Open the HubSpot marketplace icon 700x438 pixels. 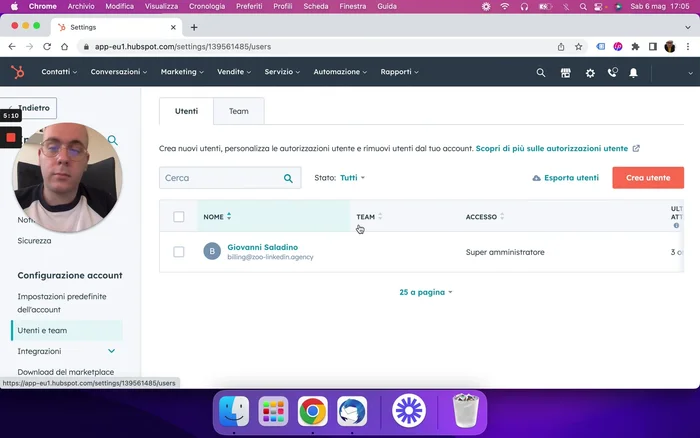565,72
